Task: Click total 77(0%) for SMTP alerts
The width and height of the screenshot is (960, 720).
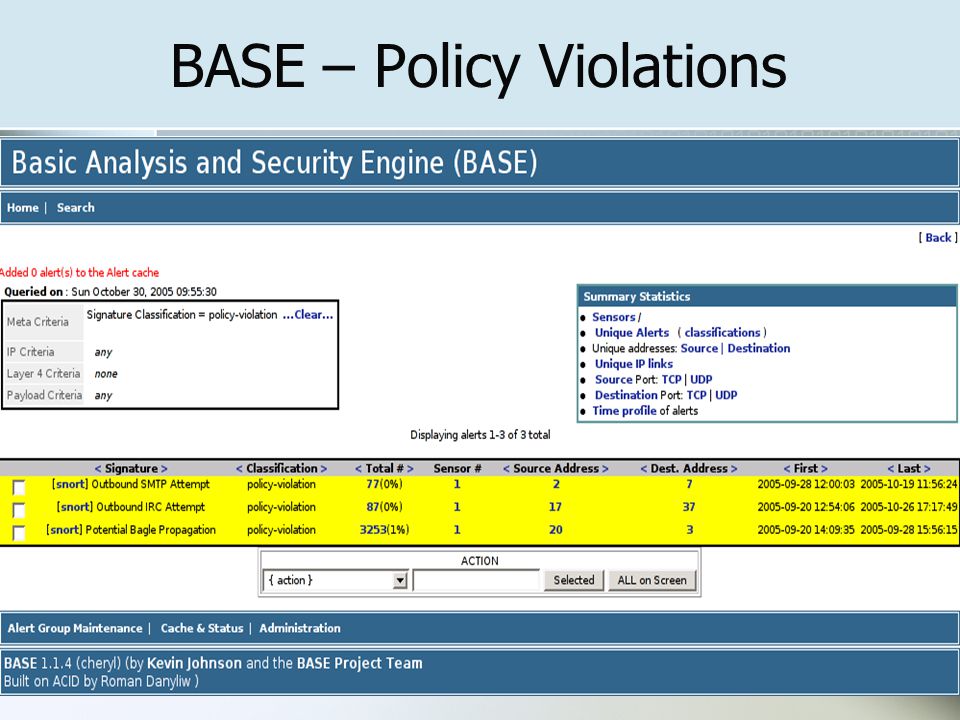Action: [384, 484]
